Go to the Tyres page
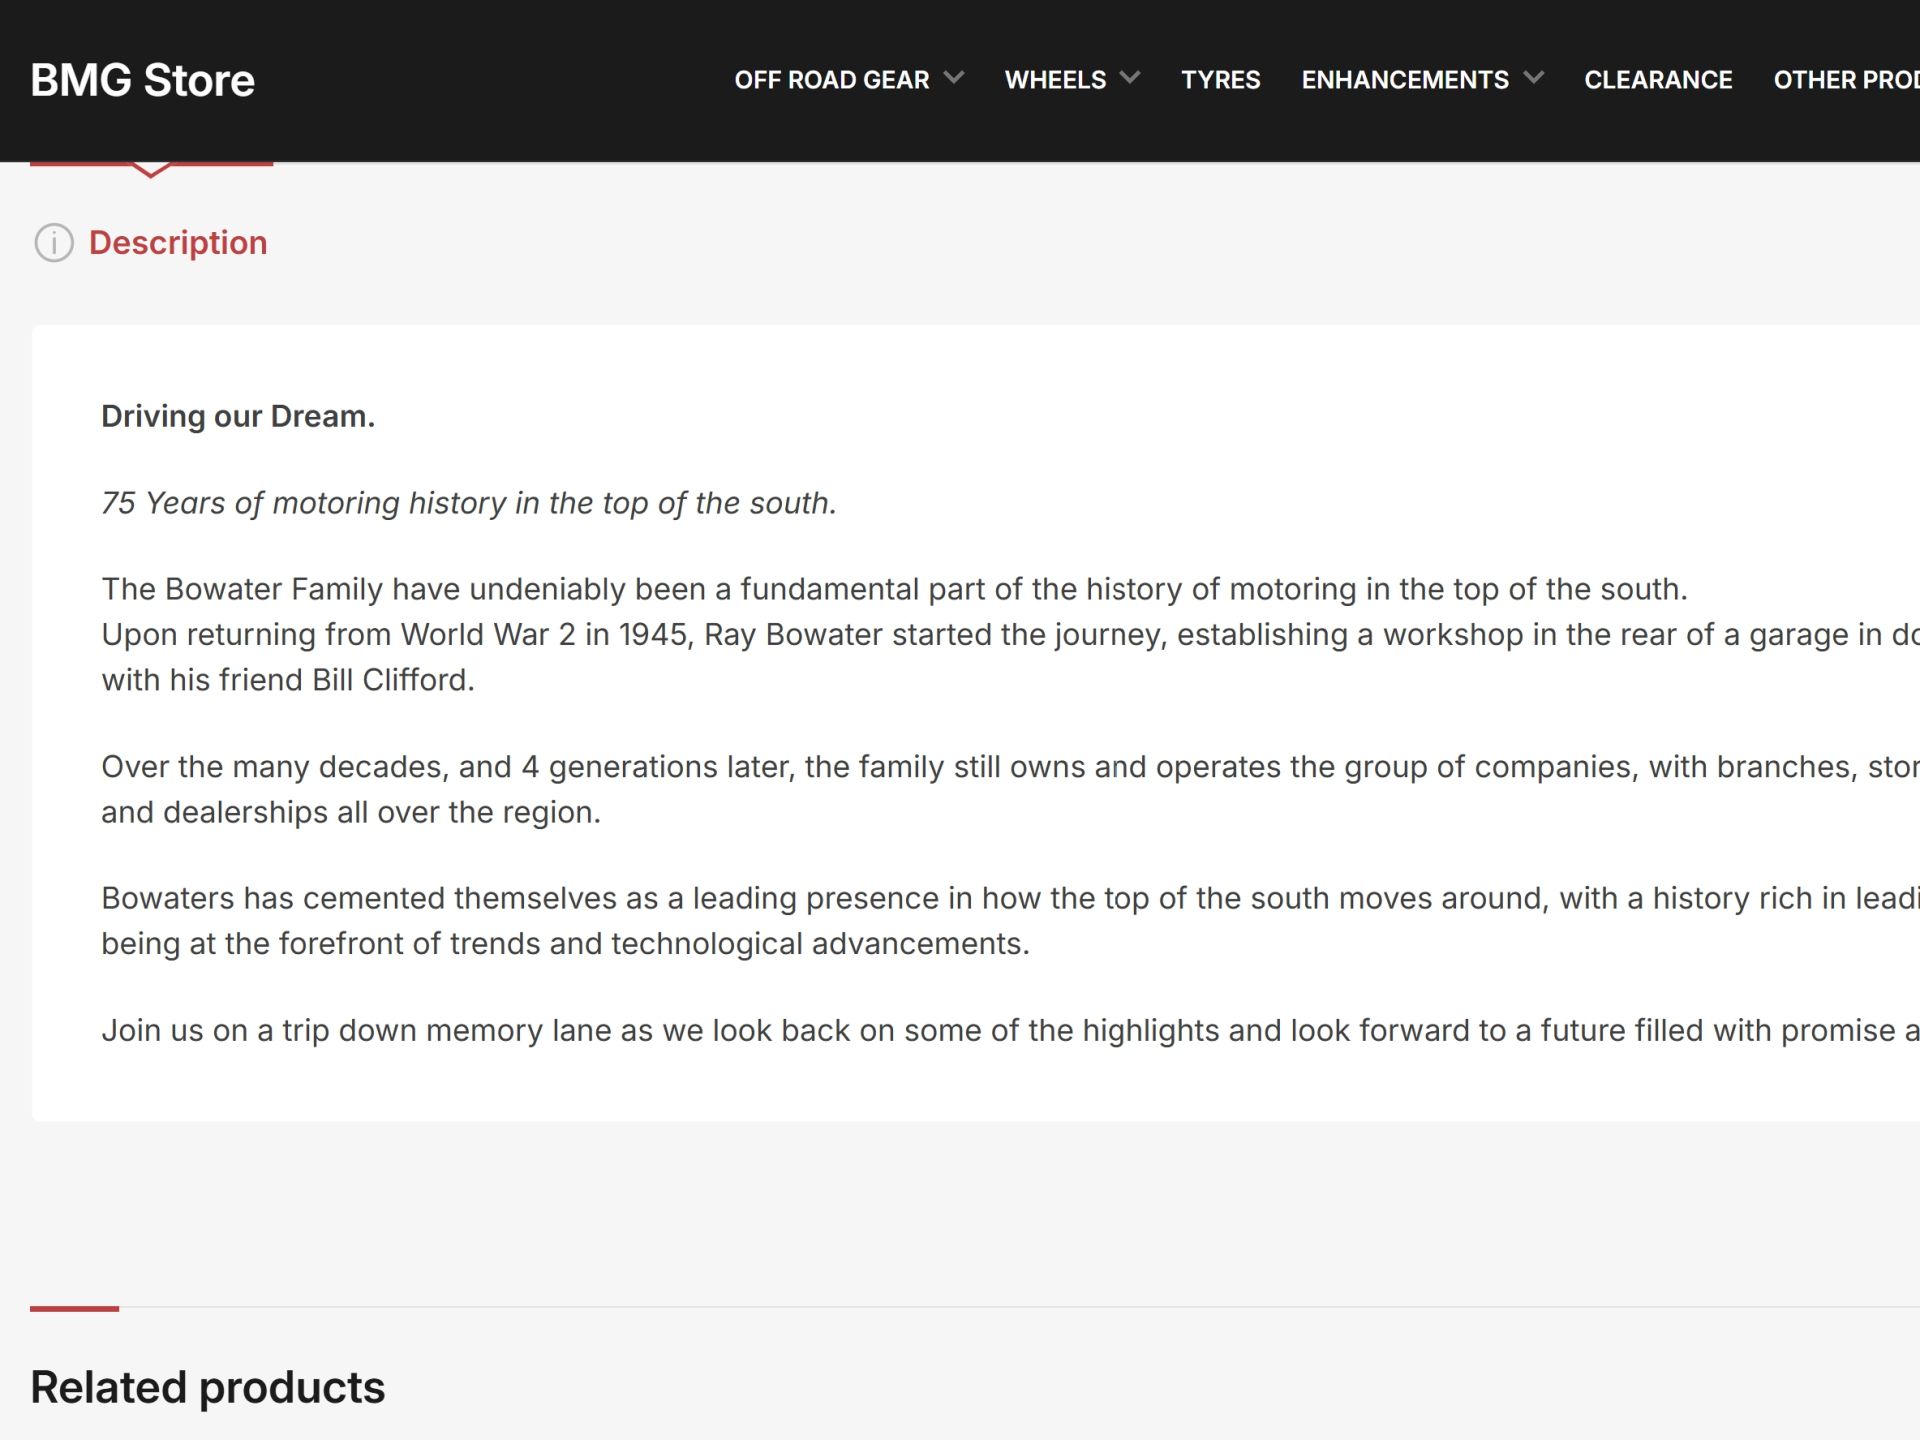 tap(1220, 80)
